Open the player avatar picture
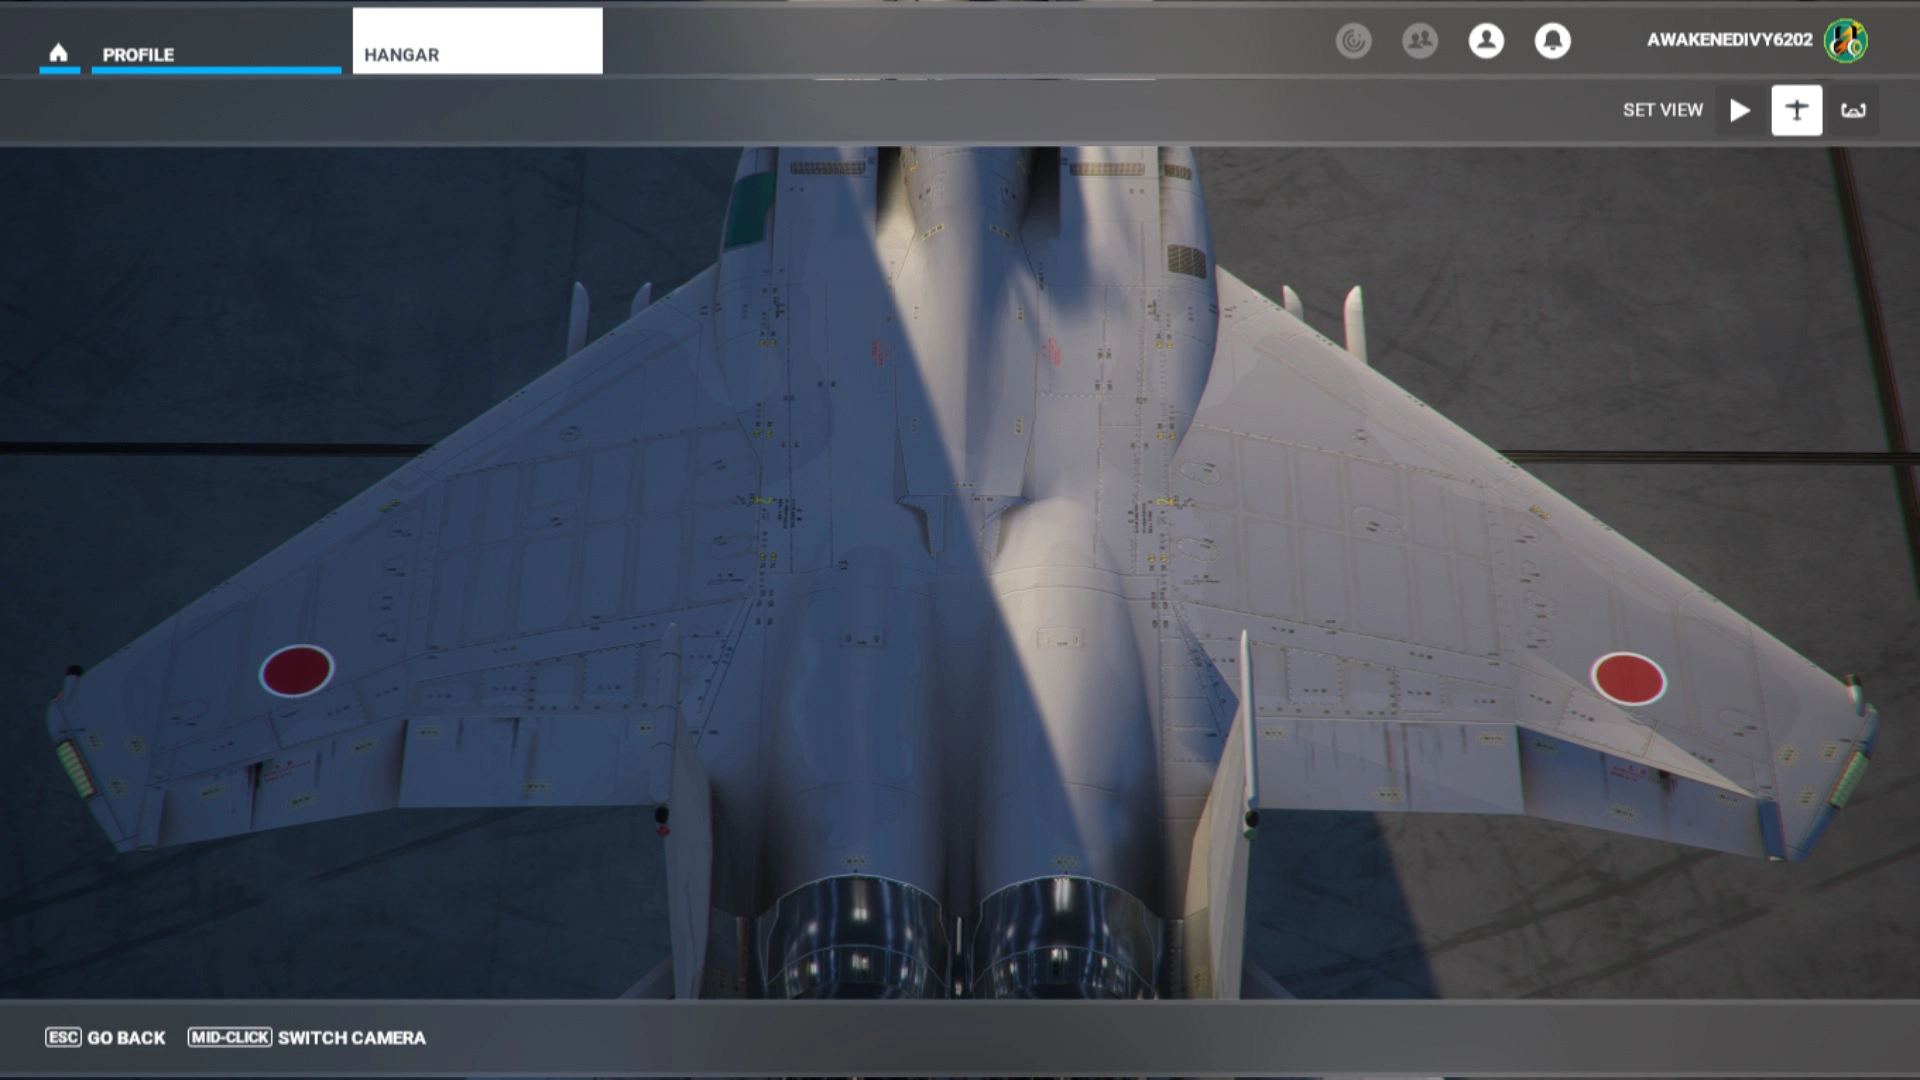The width and height of the screenshot is (1920, 1080). 1845,41
